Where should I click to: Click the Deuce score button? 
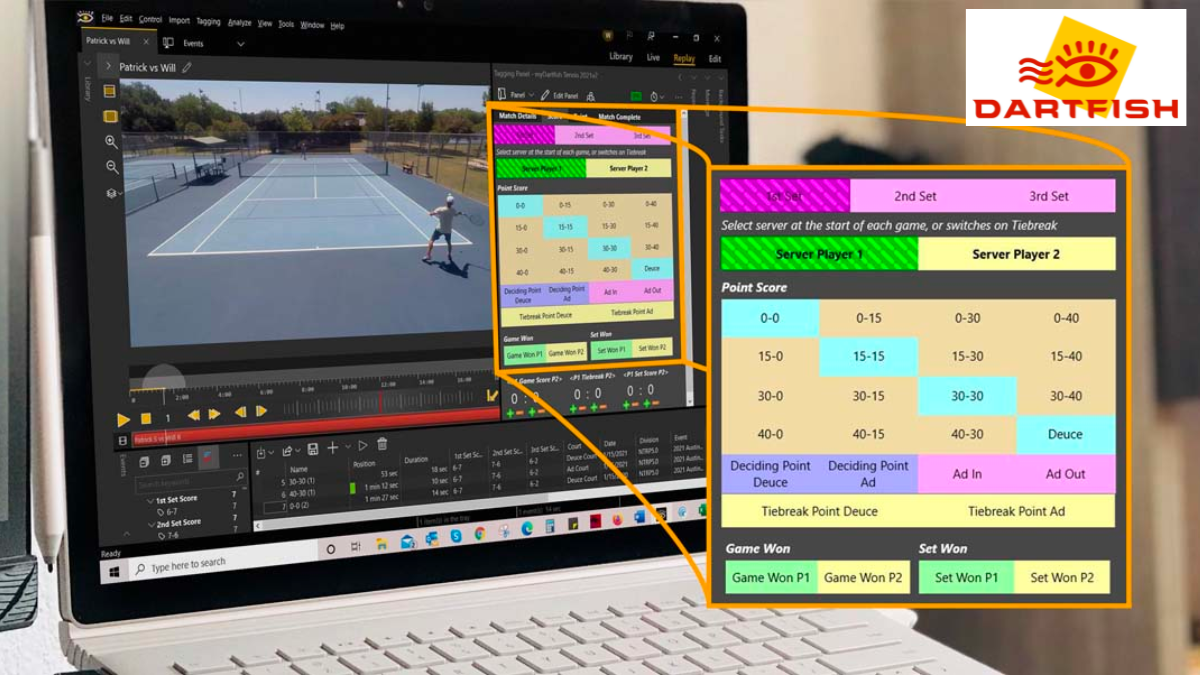(1065, 434)
